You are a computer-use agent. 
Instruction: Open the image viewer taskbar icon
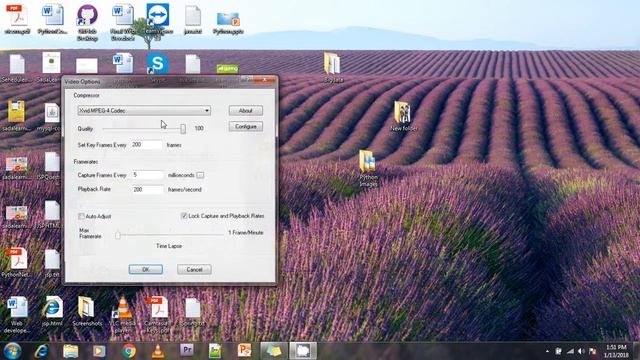coord(215,351)
